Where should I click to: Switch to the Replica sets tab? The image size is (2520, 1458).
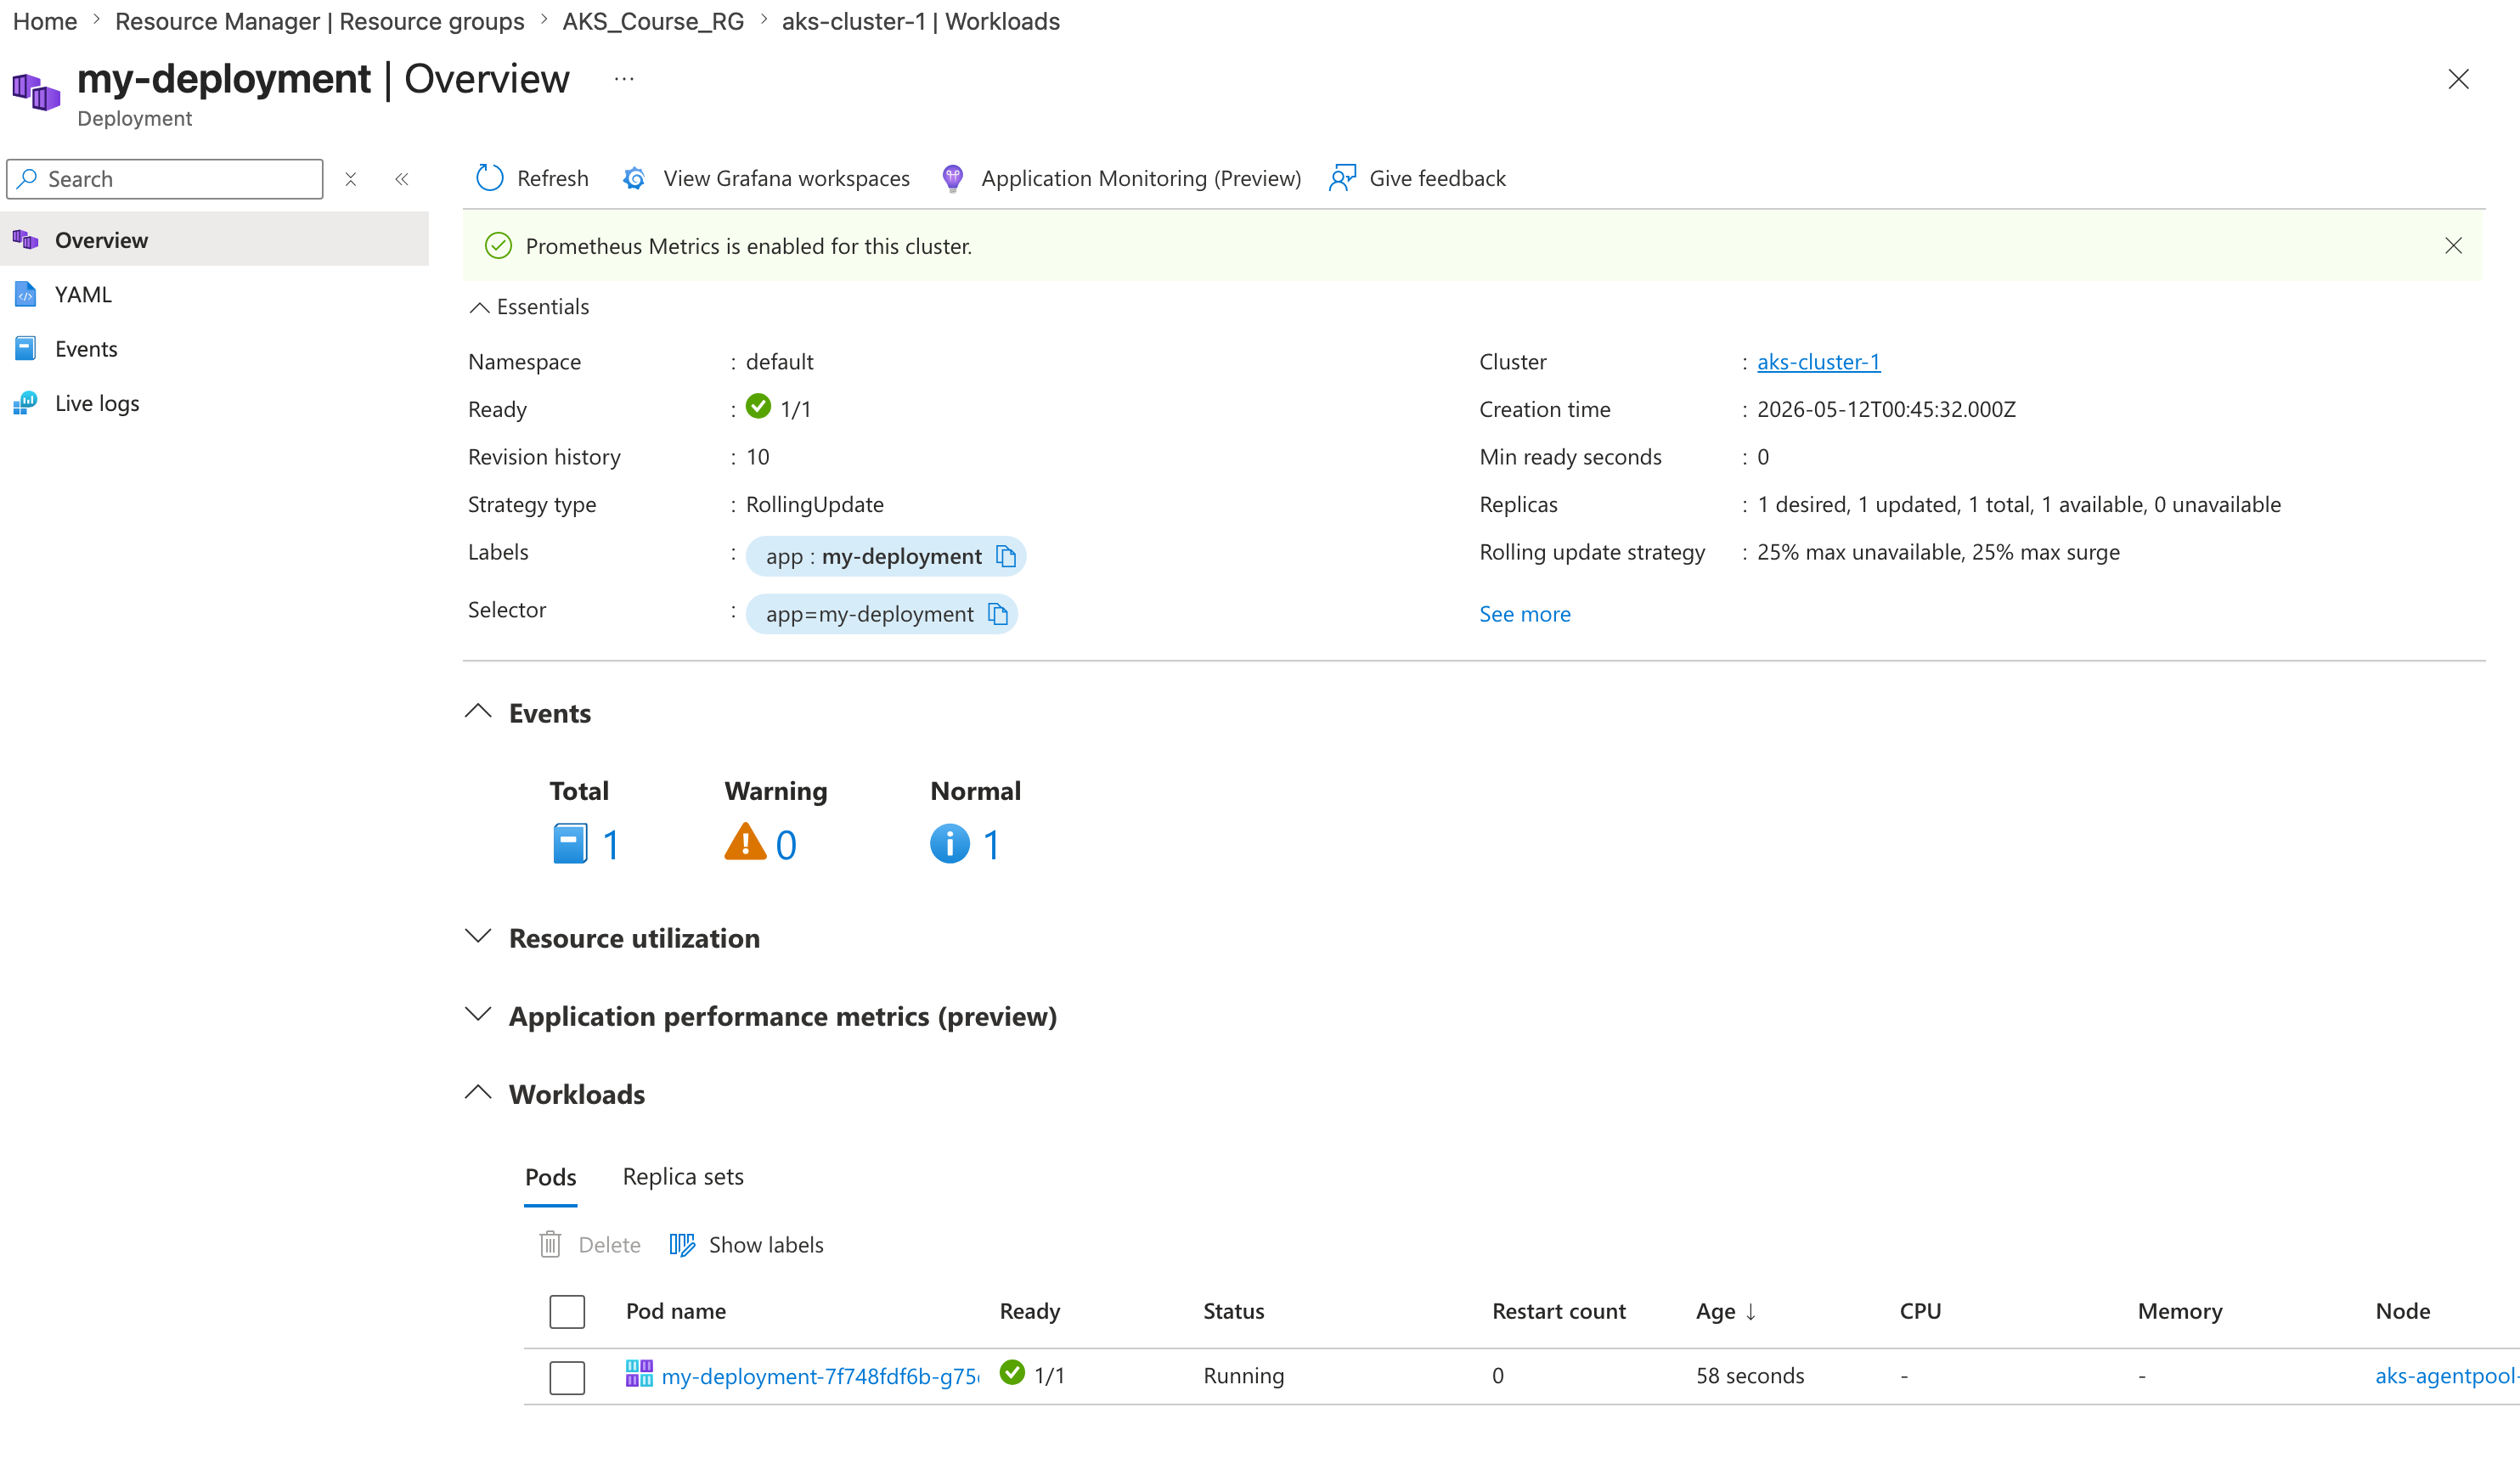point(683,1177)
